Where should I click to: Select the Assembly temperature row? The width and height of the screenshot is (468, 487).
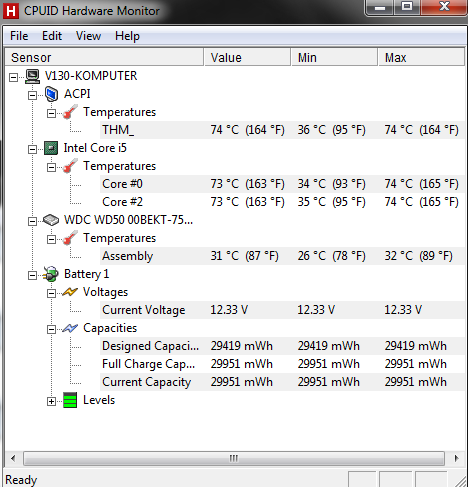(282, 256)
